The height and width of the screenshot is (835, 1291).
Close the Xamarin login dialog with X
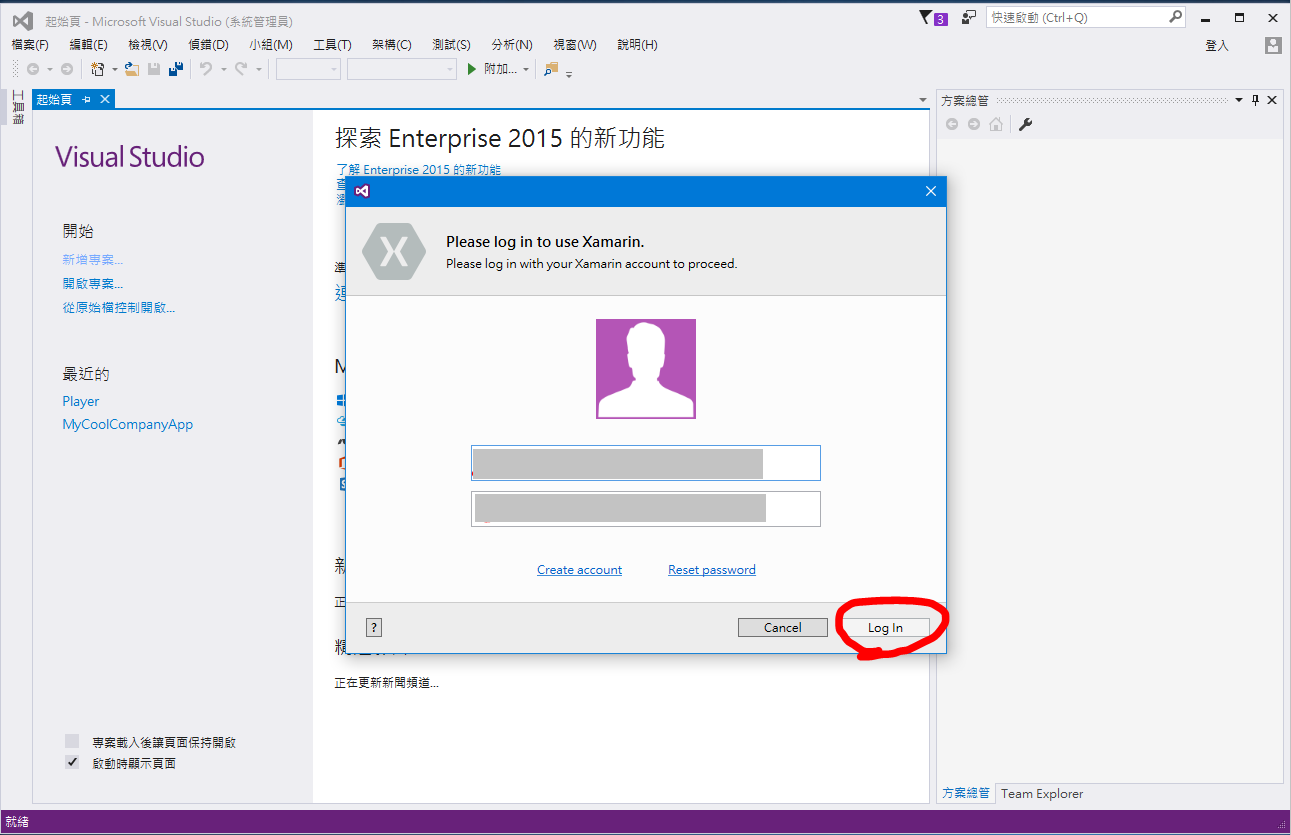931,191
